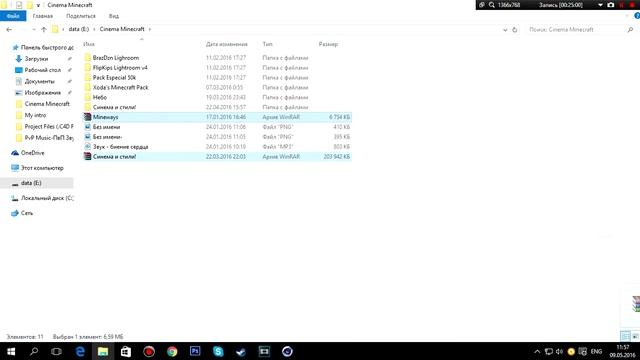640x360 pixels.
Task: Sort files by the Размер column
Action: [329, 44]
